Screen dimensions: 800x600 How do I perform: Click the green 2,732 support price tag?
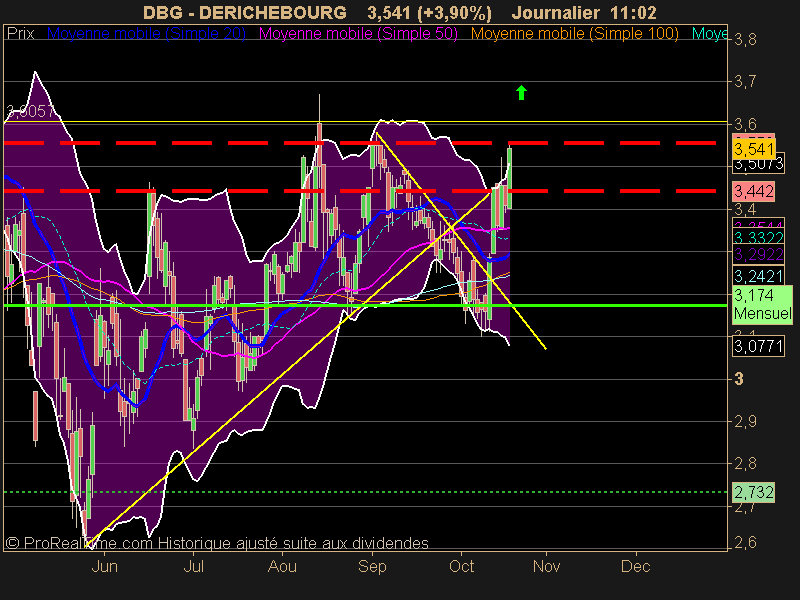(754, 492)
